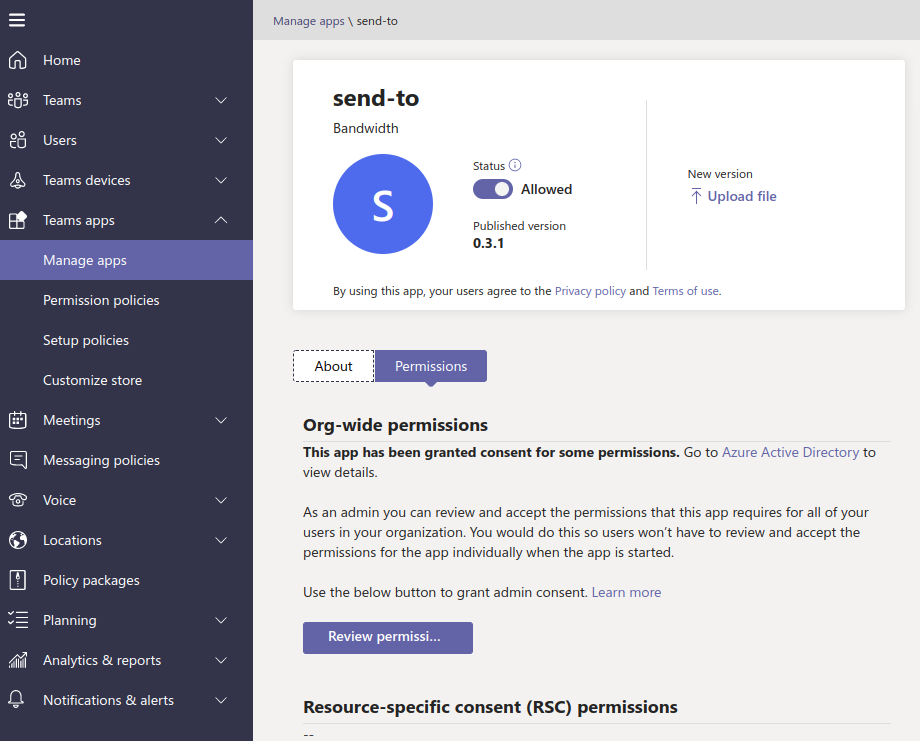Open Policy packages in the sidebar
This screenshot has height=741, width=920.
(x=126, y=580)
